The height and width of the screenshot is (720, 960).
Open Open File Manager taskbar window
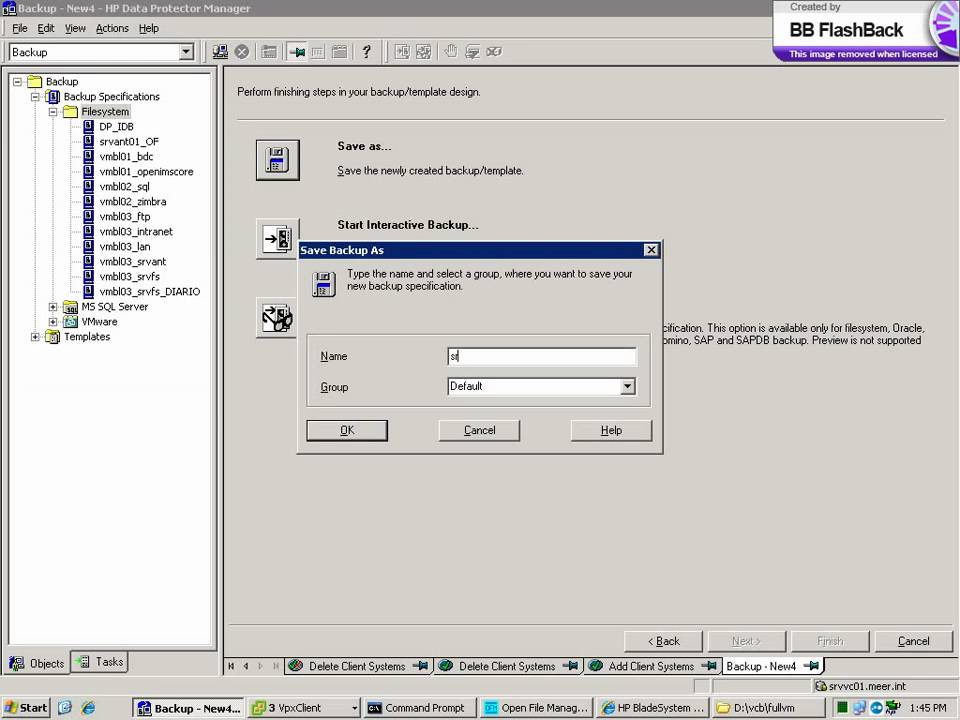click(536, 708)
